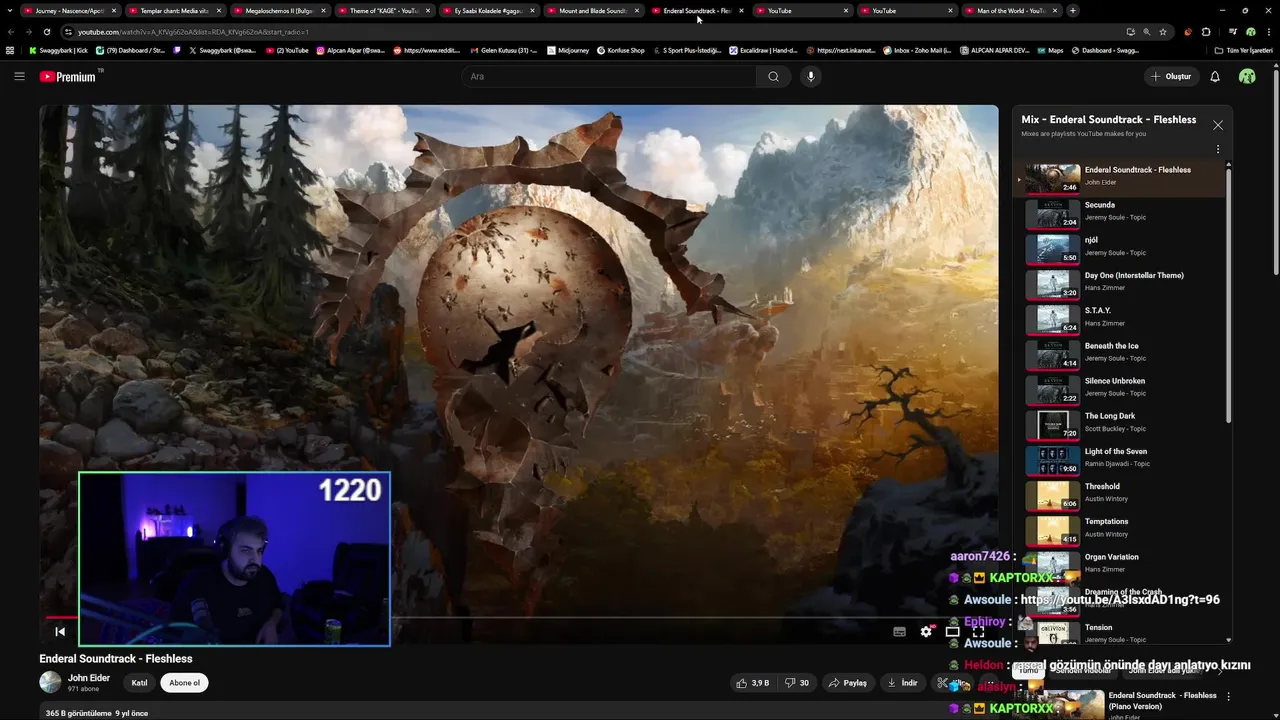Open the John Eider channel name link
The width and height of the screenshot is (1280, 720).
point(89,678)
